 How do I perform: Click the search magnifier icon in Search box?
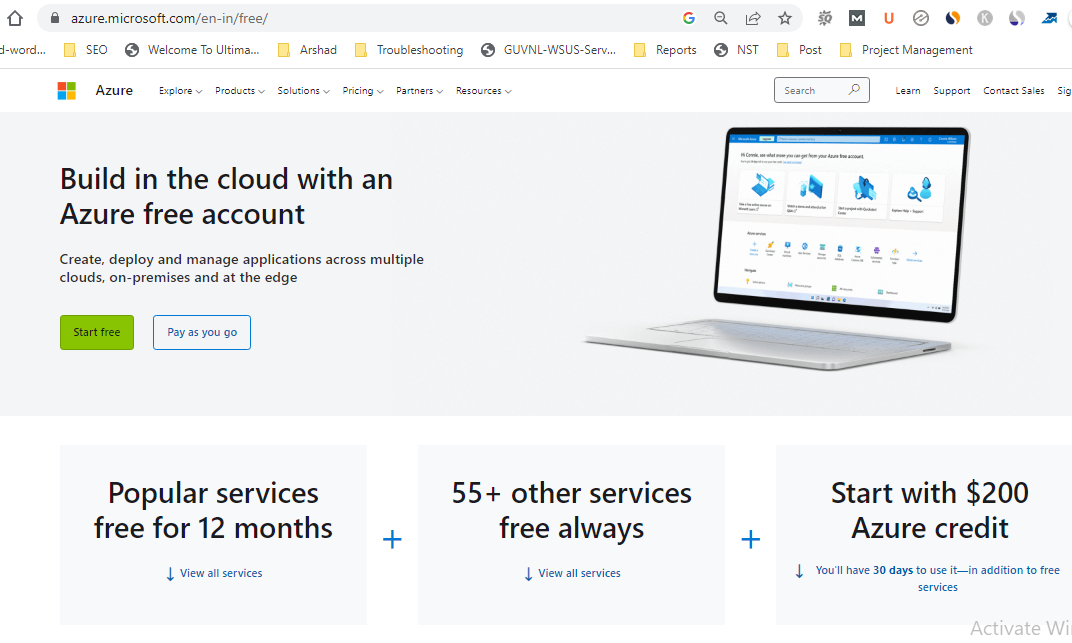(x=854, y=90)
